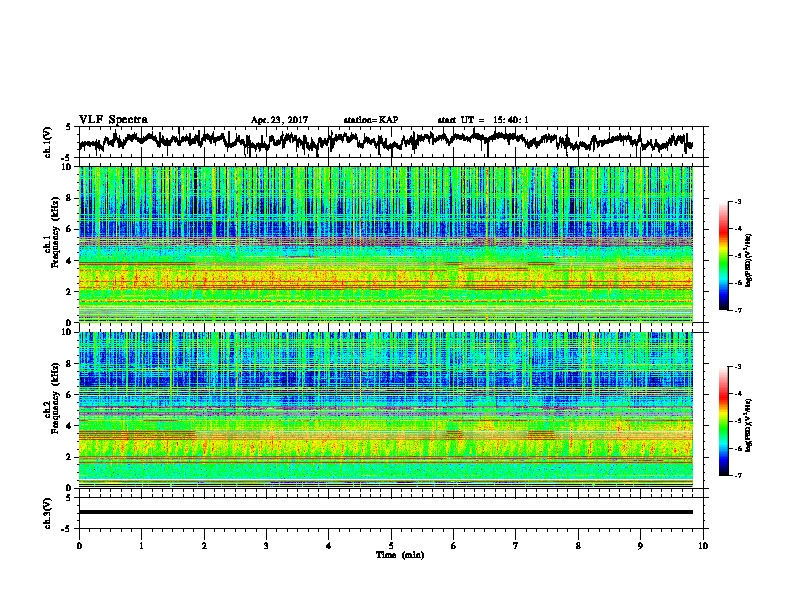Click the "ch.1(V)" axis label at top
Image resolution: width=792 pixels, height=612 pixels.
(47, 142)
